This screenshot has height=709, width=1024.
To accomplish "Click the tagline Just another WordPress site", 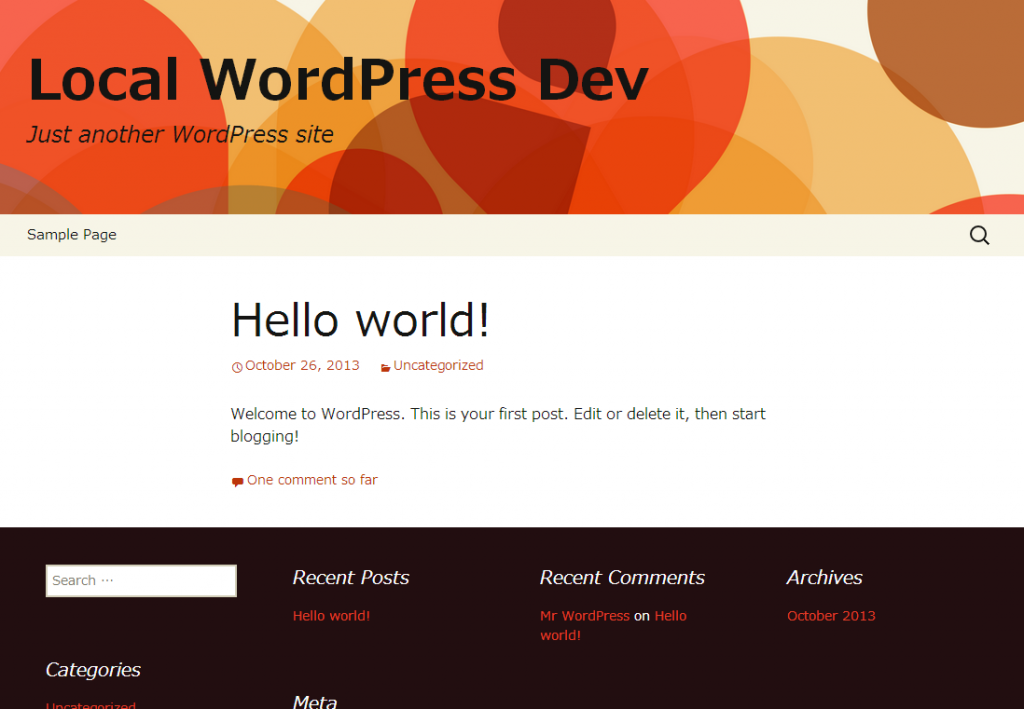I will (180, 135).
